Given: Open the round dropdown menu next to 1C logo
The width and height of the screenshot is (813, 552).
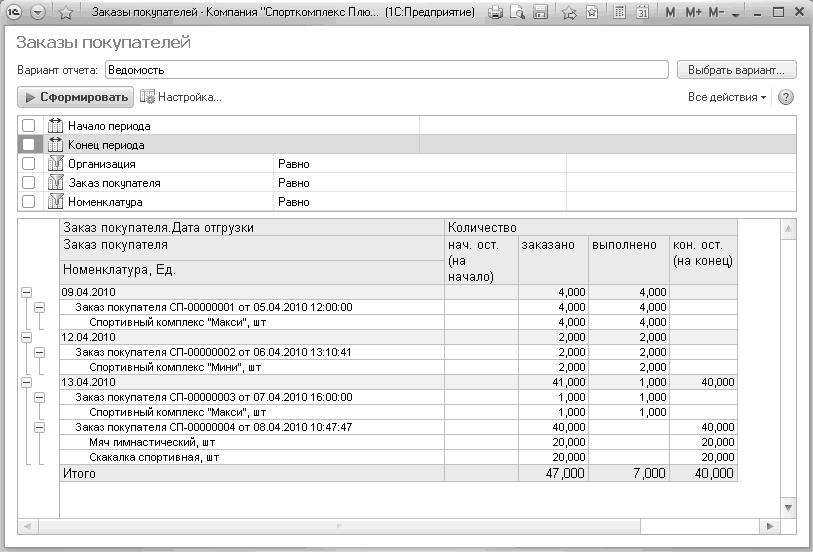Looking at the screenshot, I should click(x=38, y=12).
